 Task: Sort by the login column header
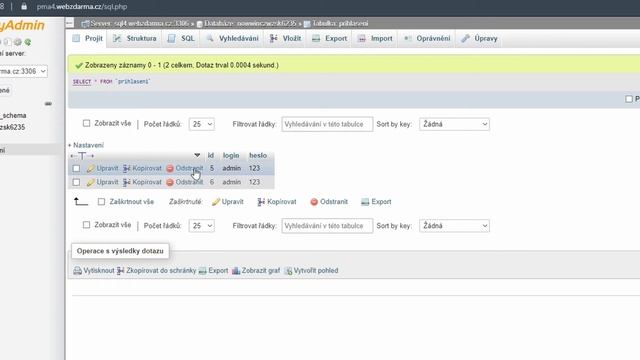pos(231,156)
